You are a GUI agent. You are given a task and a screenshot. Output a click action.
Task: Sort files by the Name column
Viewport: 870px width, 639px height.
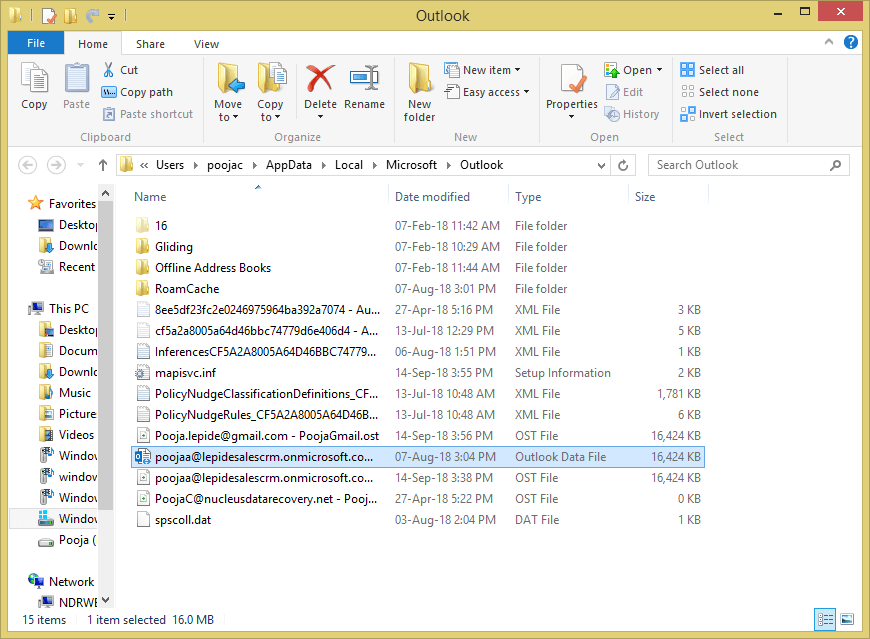[x=150, y=197]
